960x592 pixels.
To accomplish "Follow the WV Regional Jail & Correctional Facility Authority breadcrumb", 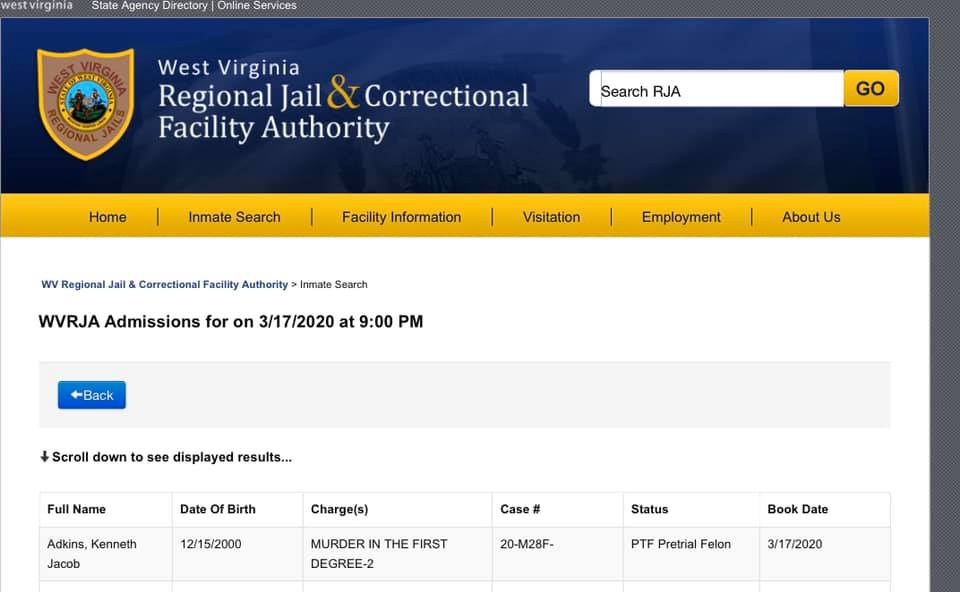I will (x=164, y=285).
